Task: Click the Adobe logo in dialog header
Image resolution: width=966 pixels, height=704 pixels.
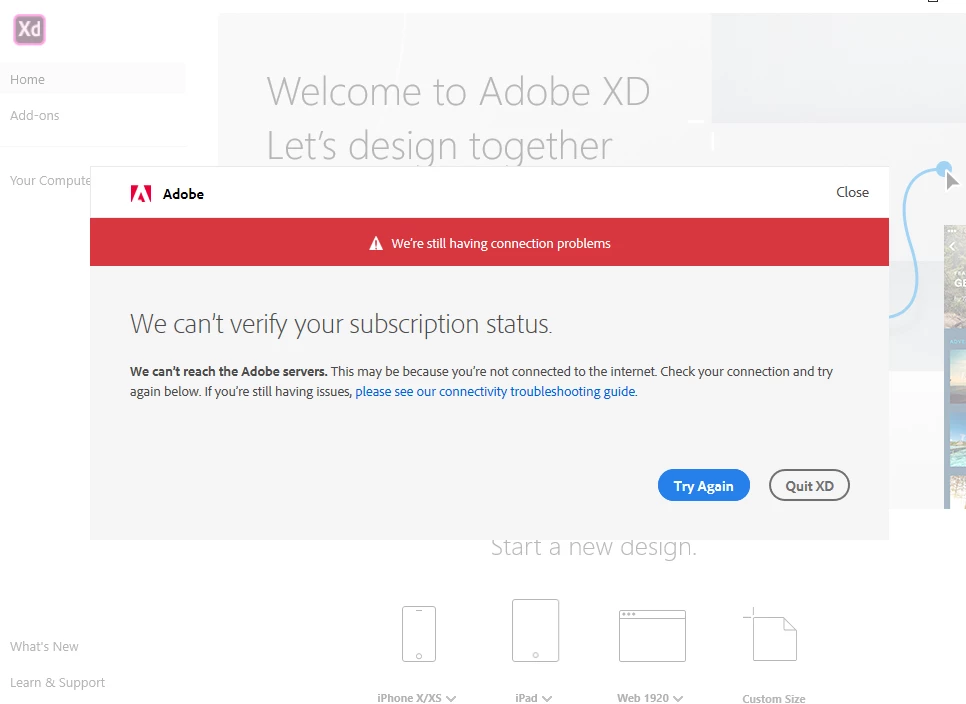Action: 140,194
